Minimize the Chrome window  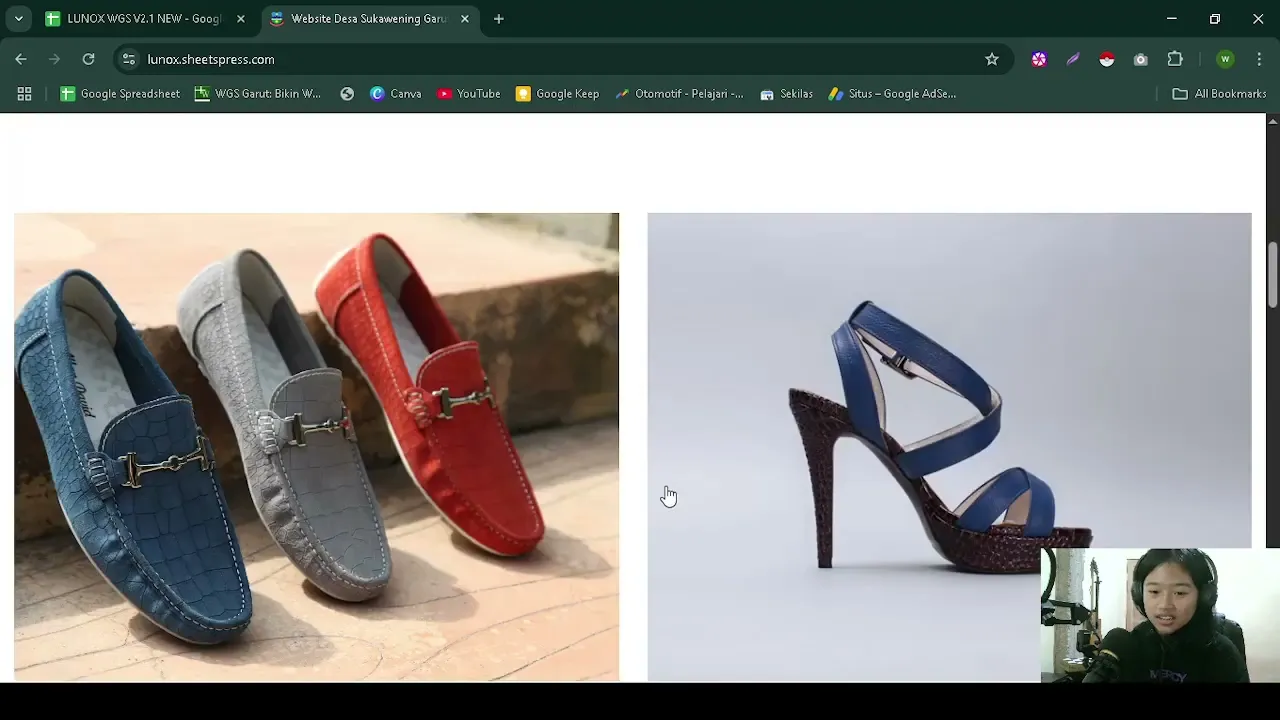1171,19
